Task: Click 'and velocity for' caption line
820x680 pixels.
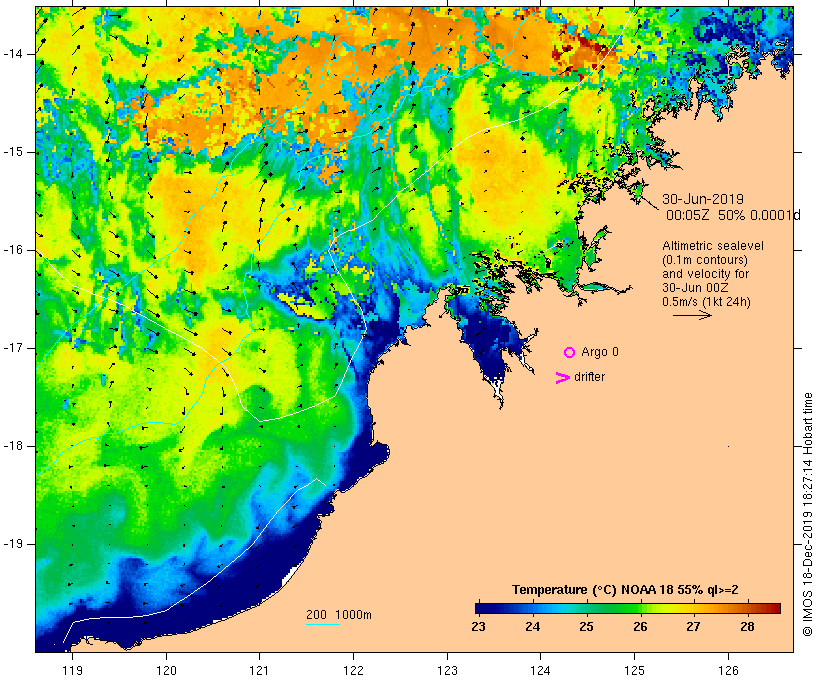Action: pos(705,274)
